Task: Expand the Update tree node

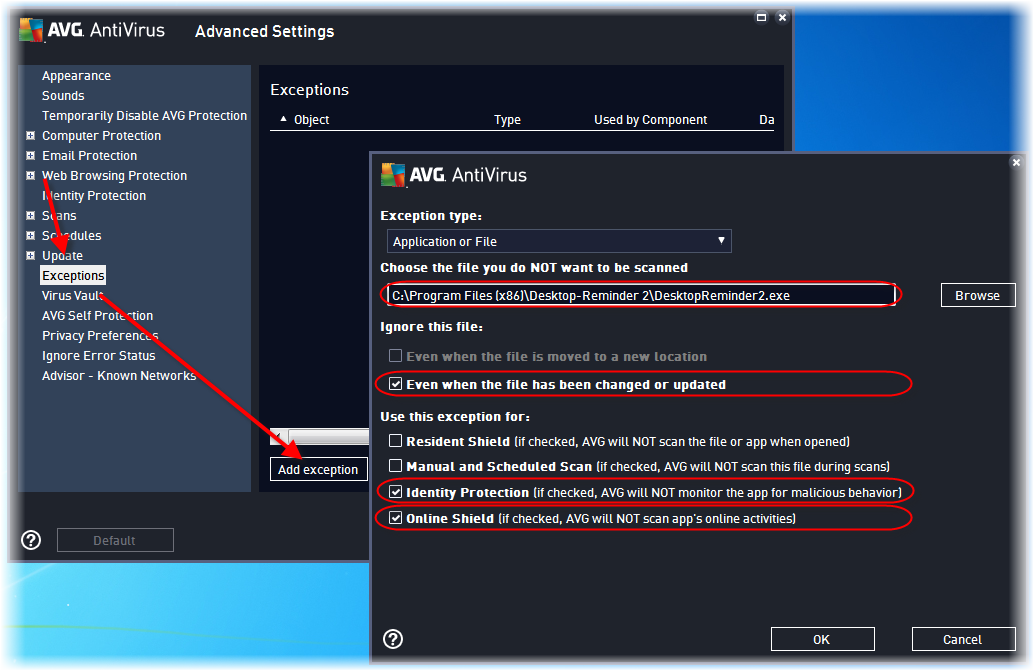Action: click(x=30, y=255)
